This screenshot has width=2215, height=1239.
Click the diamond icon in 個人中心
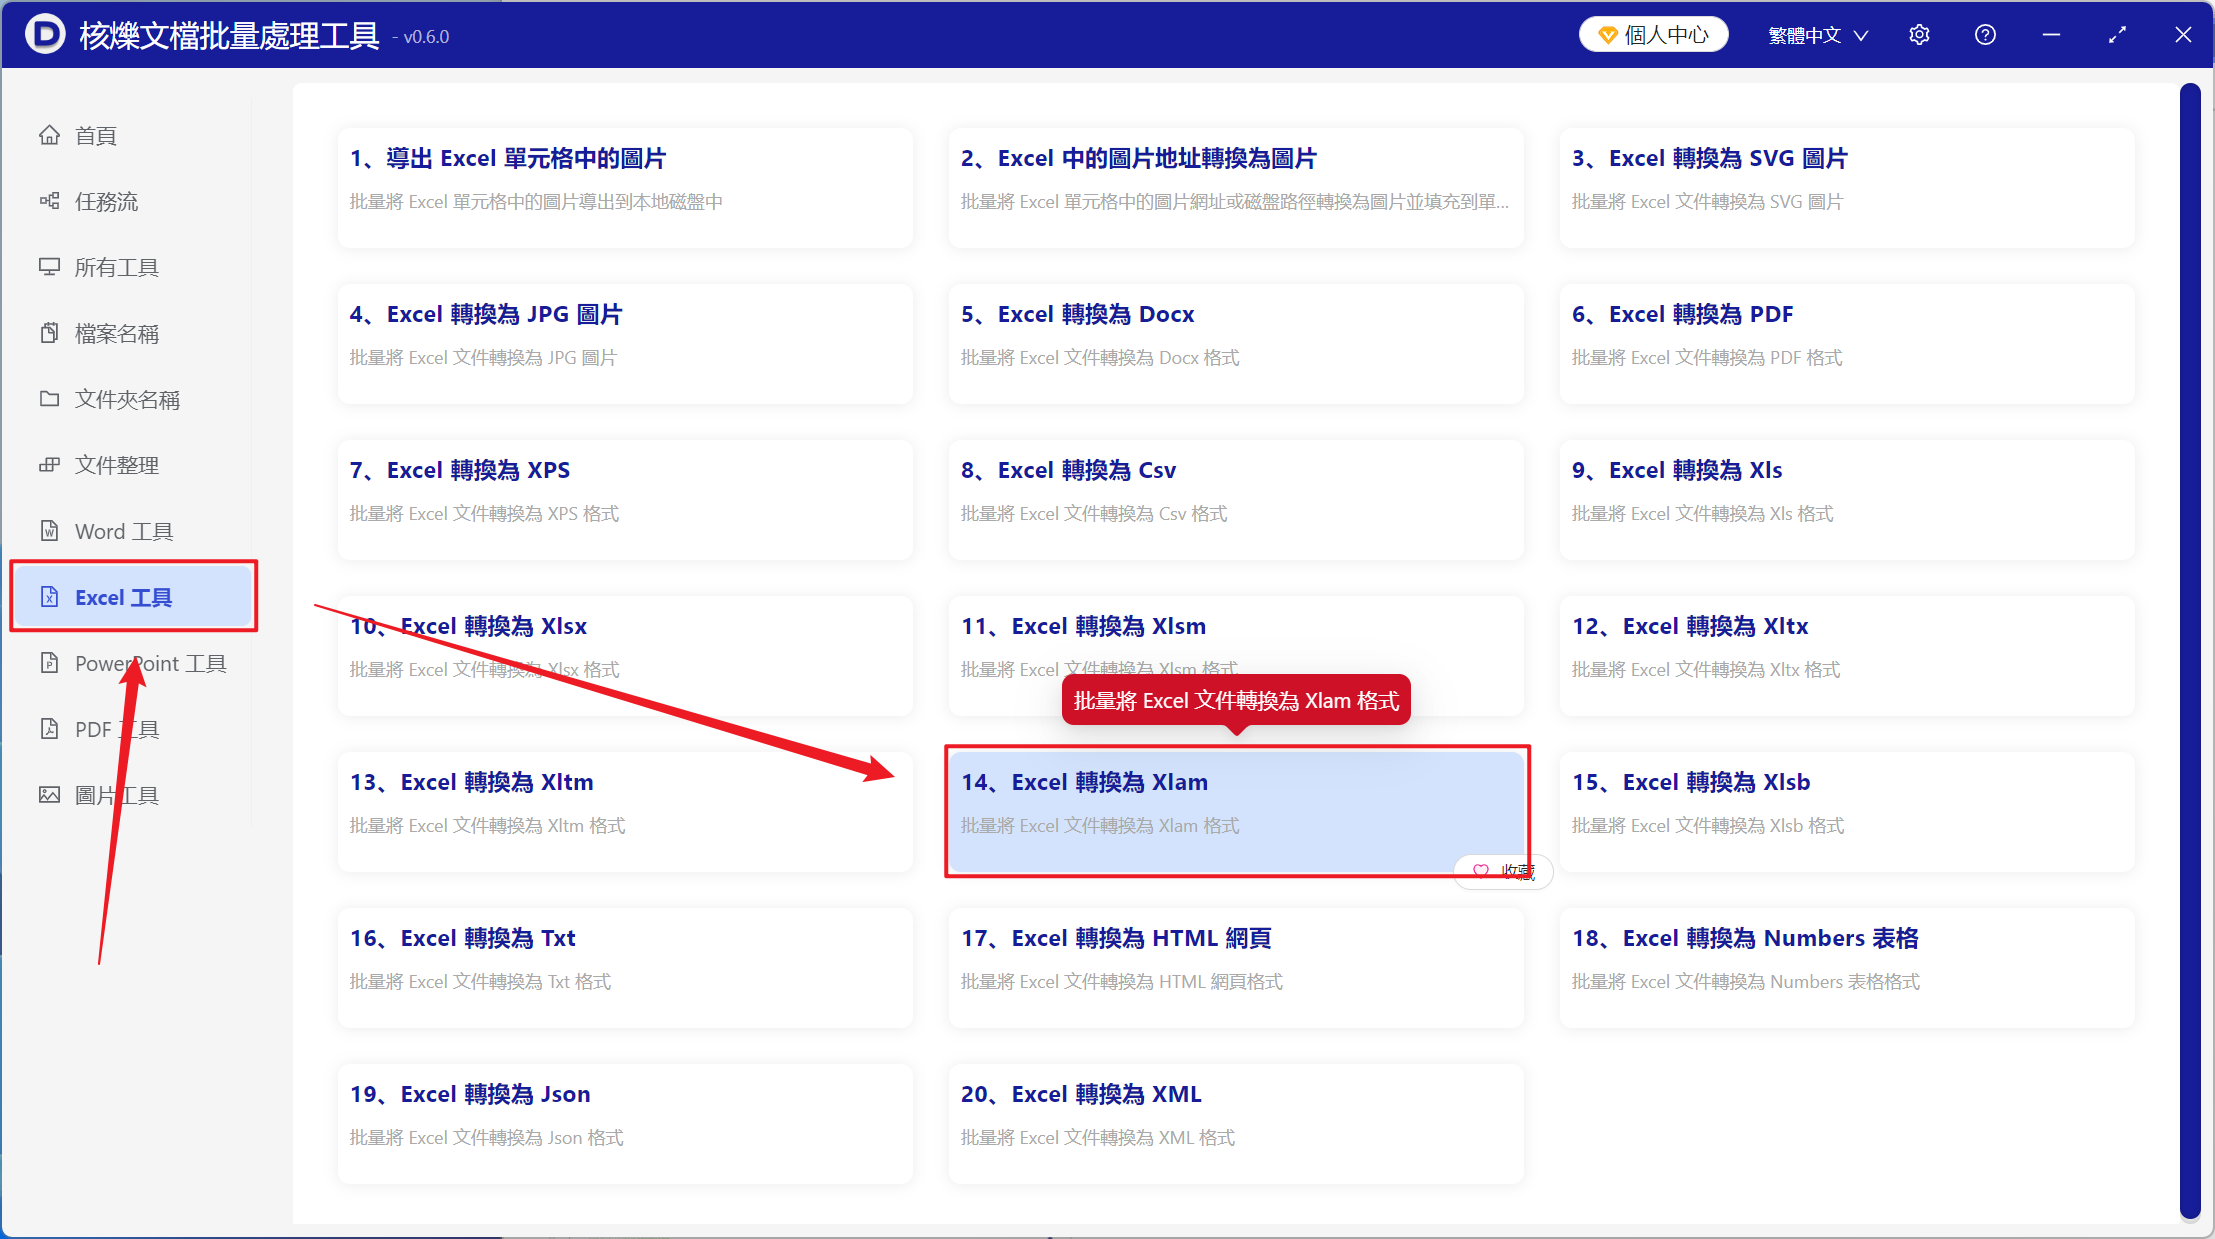(x=1608, y=35)
